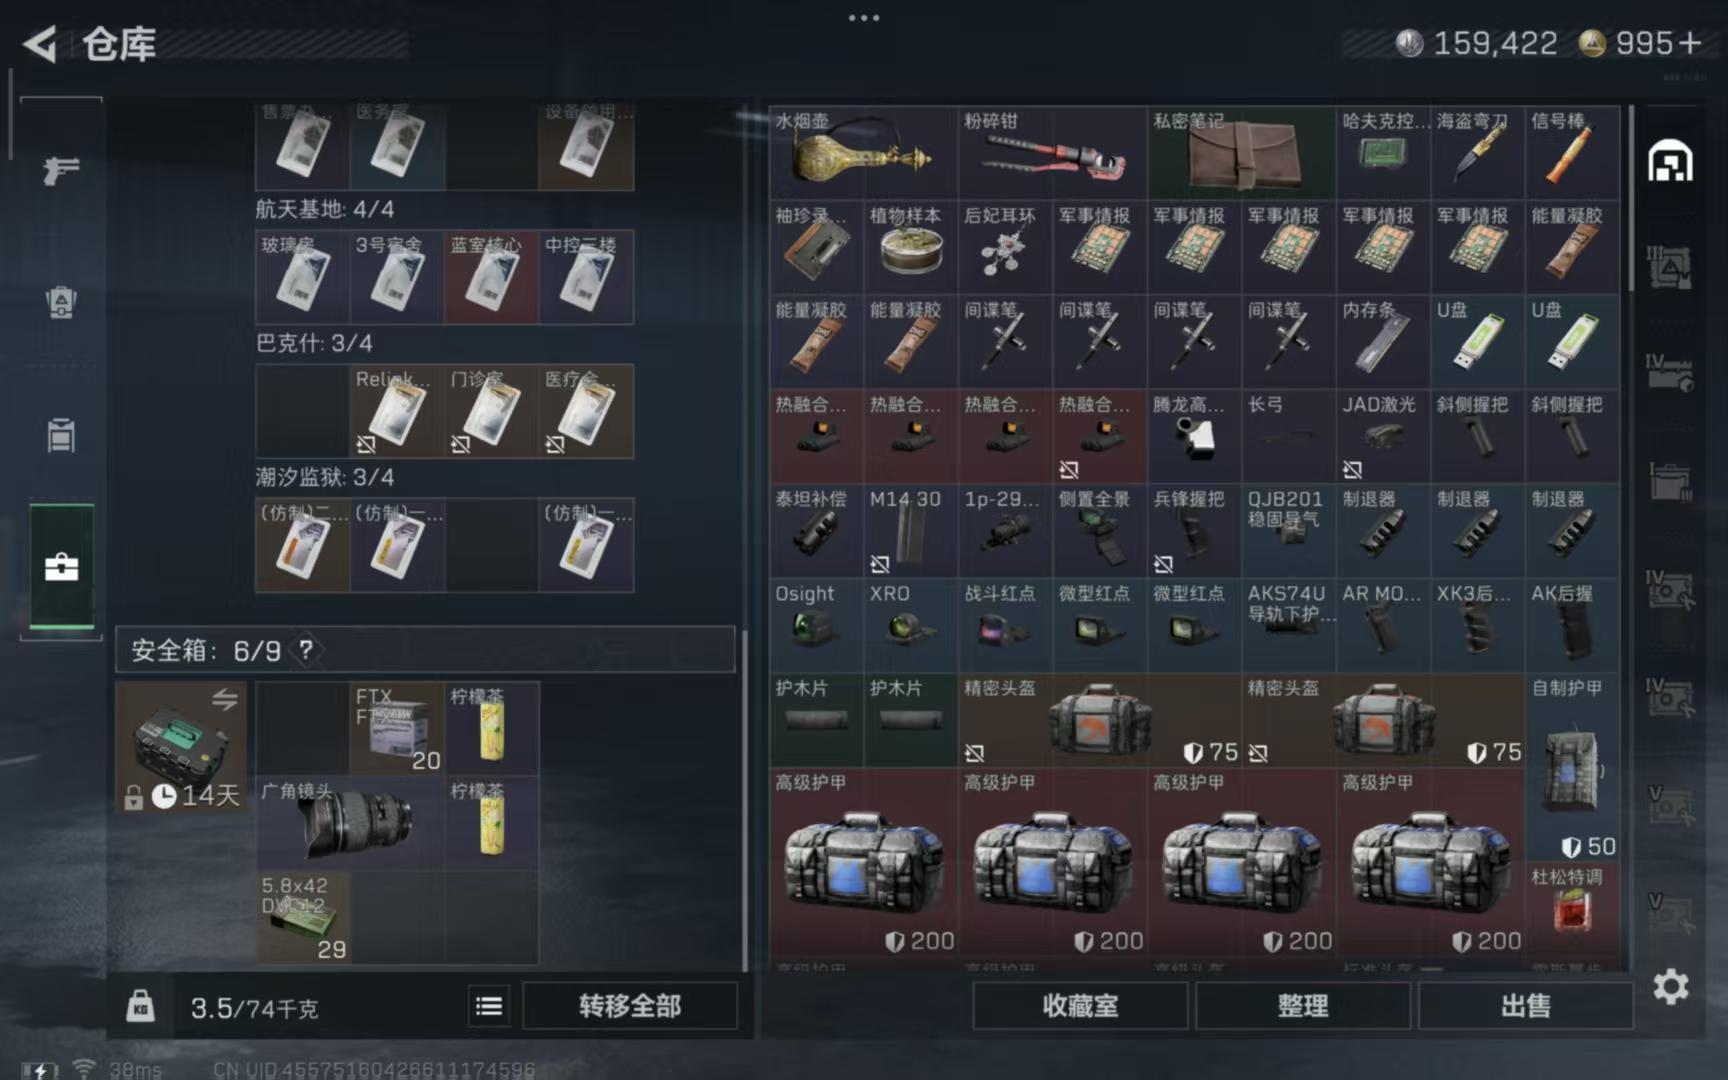Open the 收藏室 collection room
The image size is (1728, 1080).
1080,1006
